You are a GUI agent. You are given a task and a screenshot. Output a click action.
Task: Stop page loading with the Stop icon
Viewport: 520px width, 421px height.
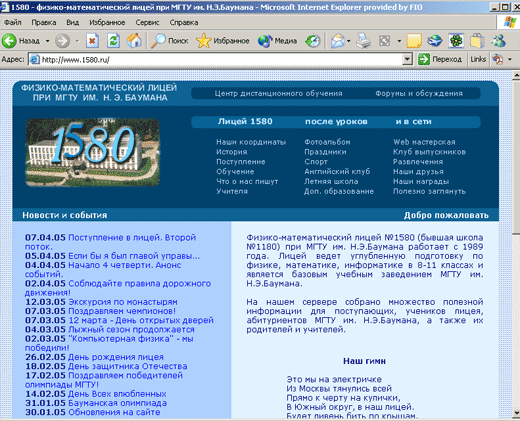[x=92, y=41]
